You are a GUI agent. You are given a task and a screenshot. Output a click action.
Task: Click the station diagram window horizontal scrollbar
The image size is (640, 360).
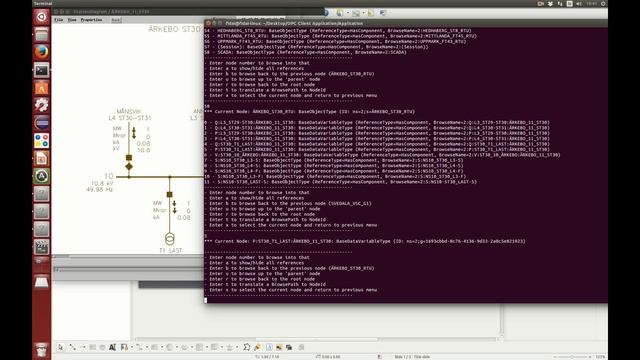coord(128,256)
